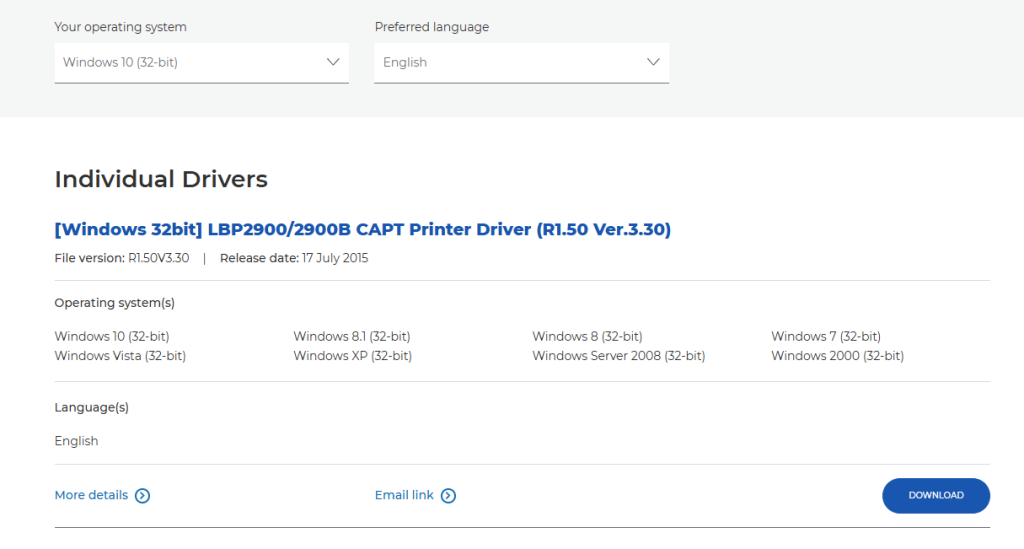This screenshot has height=549, width=1024.
Task: Click Windows 8 (32-bit) in the list
Action: pyautogui.click(x=587, y=336)
